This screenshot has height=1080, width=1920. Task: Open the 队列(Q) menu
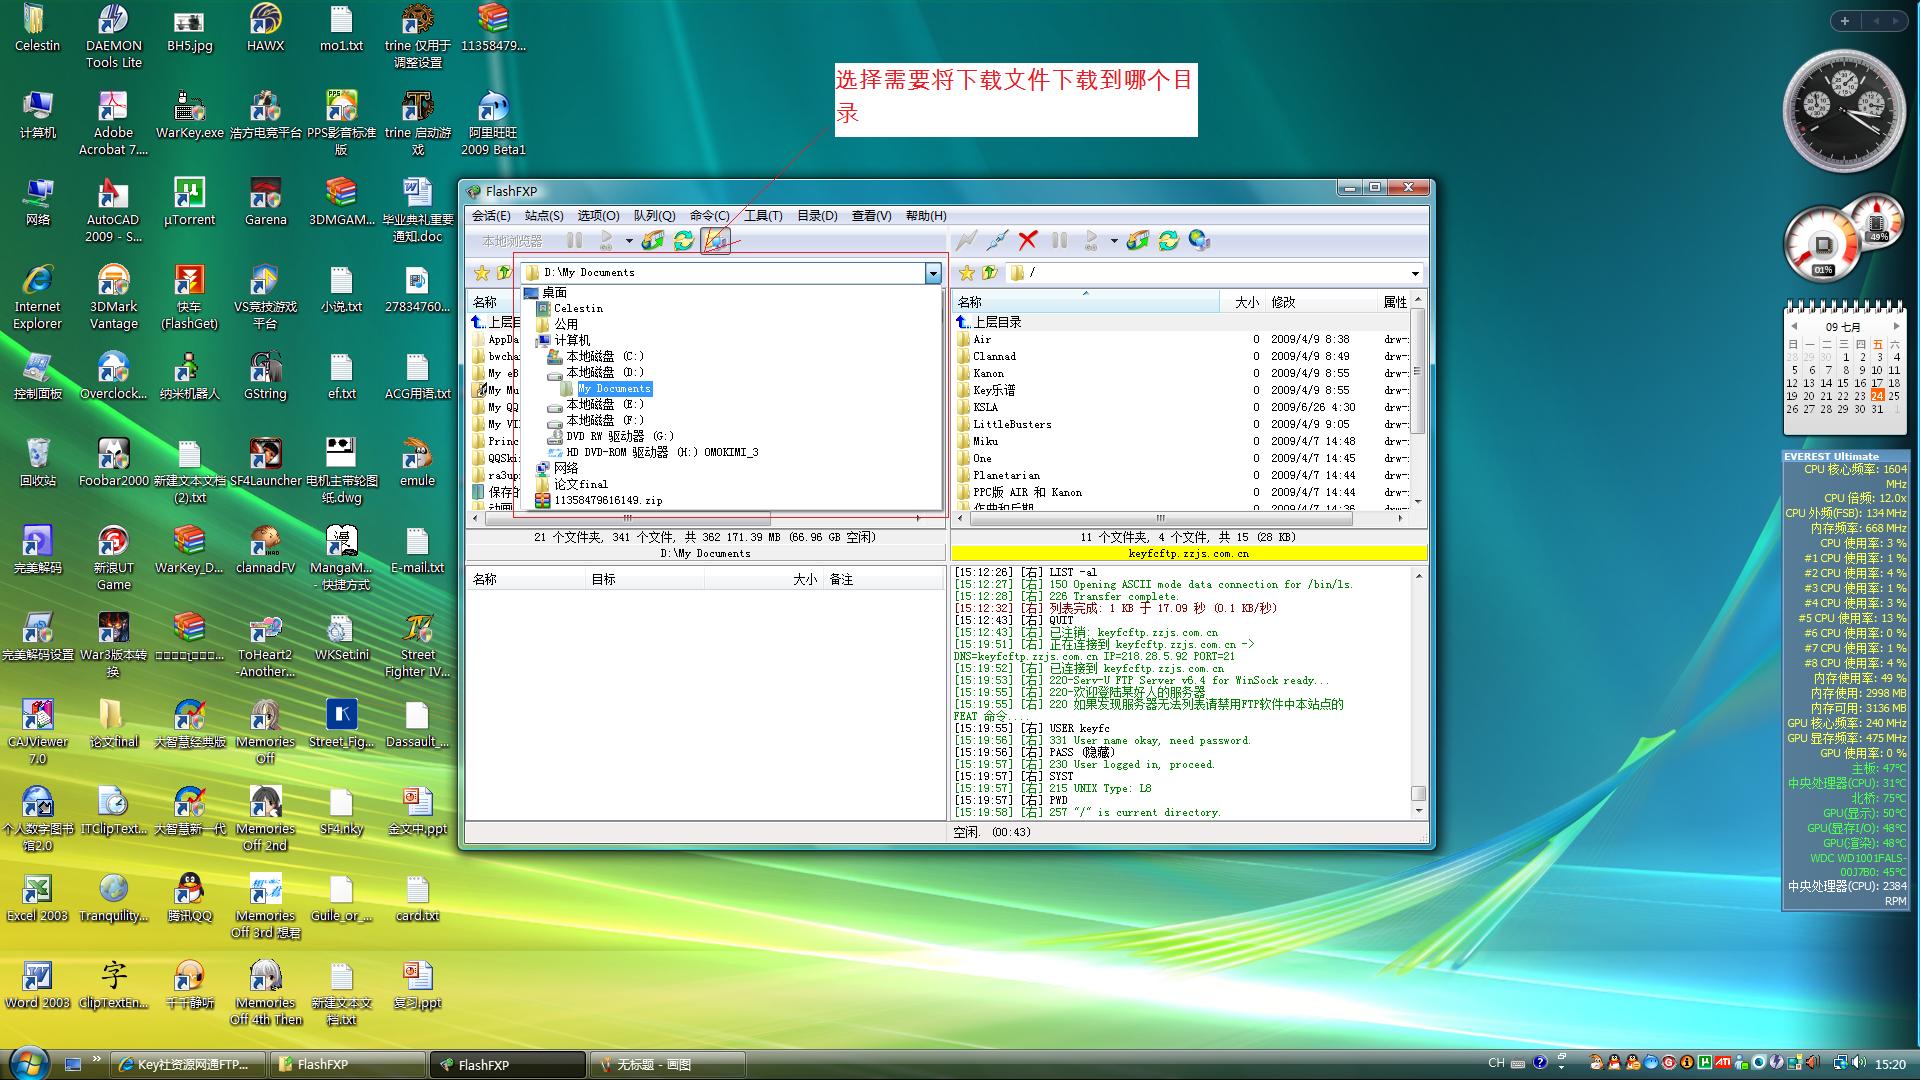pos(654,216)
